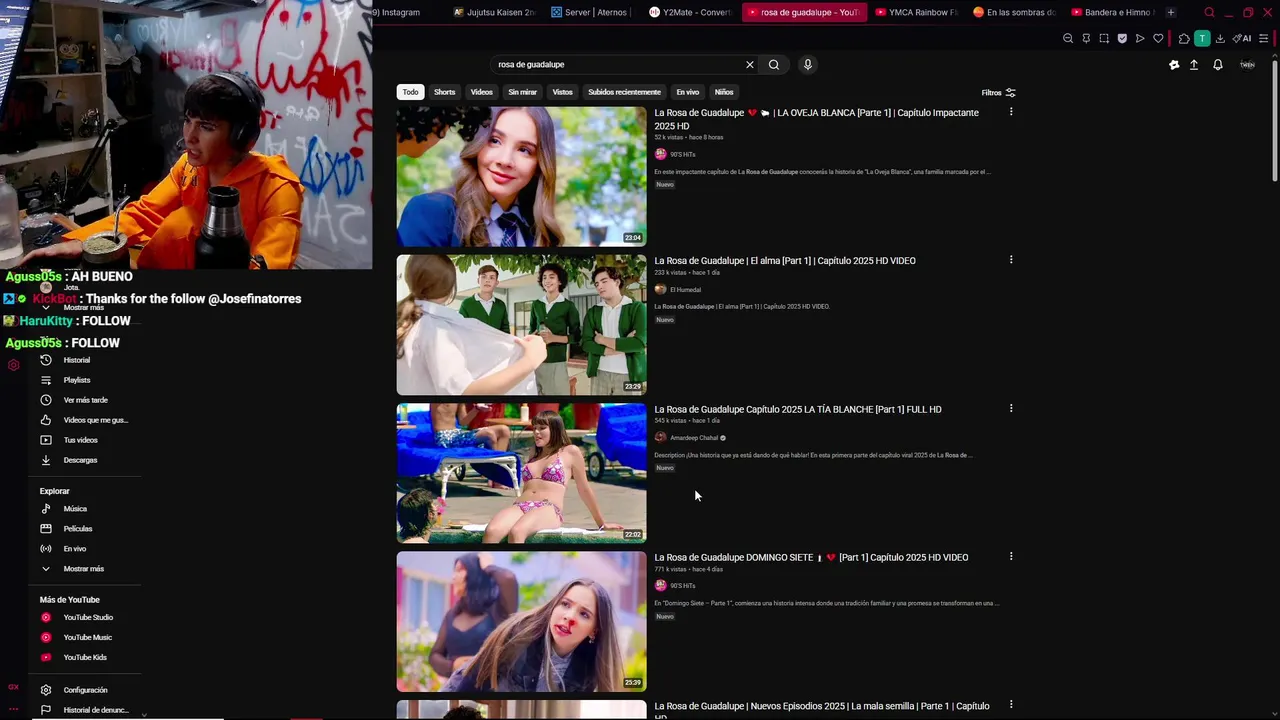Screen dimensions: 1280x720
Task: Click the Opera zoom-out magnifier icon
Action: click(x=1068, y=39)
